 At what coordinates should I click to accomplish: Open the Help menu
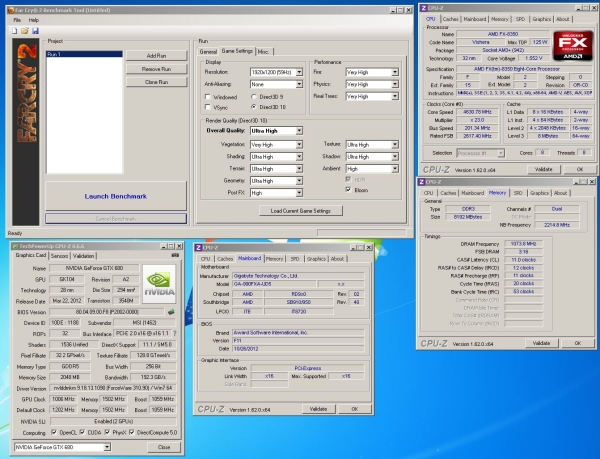34,20
